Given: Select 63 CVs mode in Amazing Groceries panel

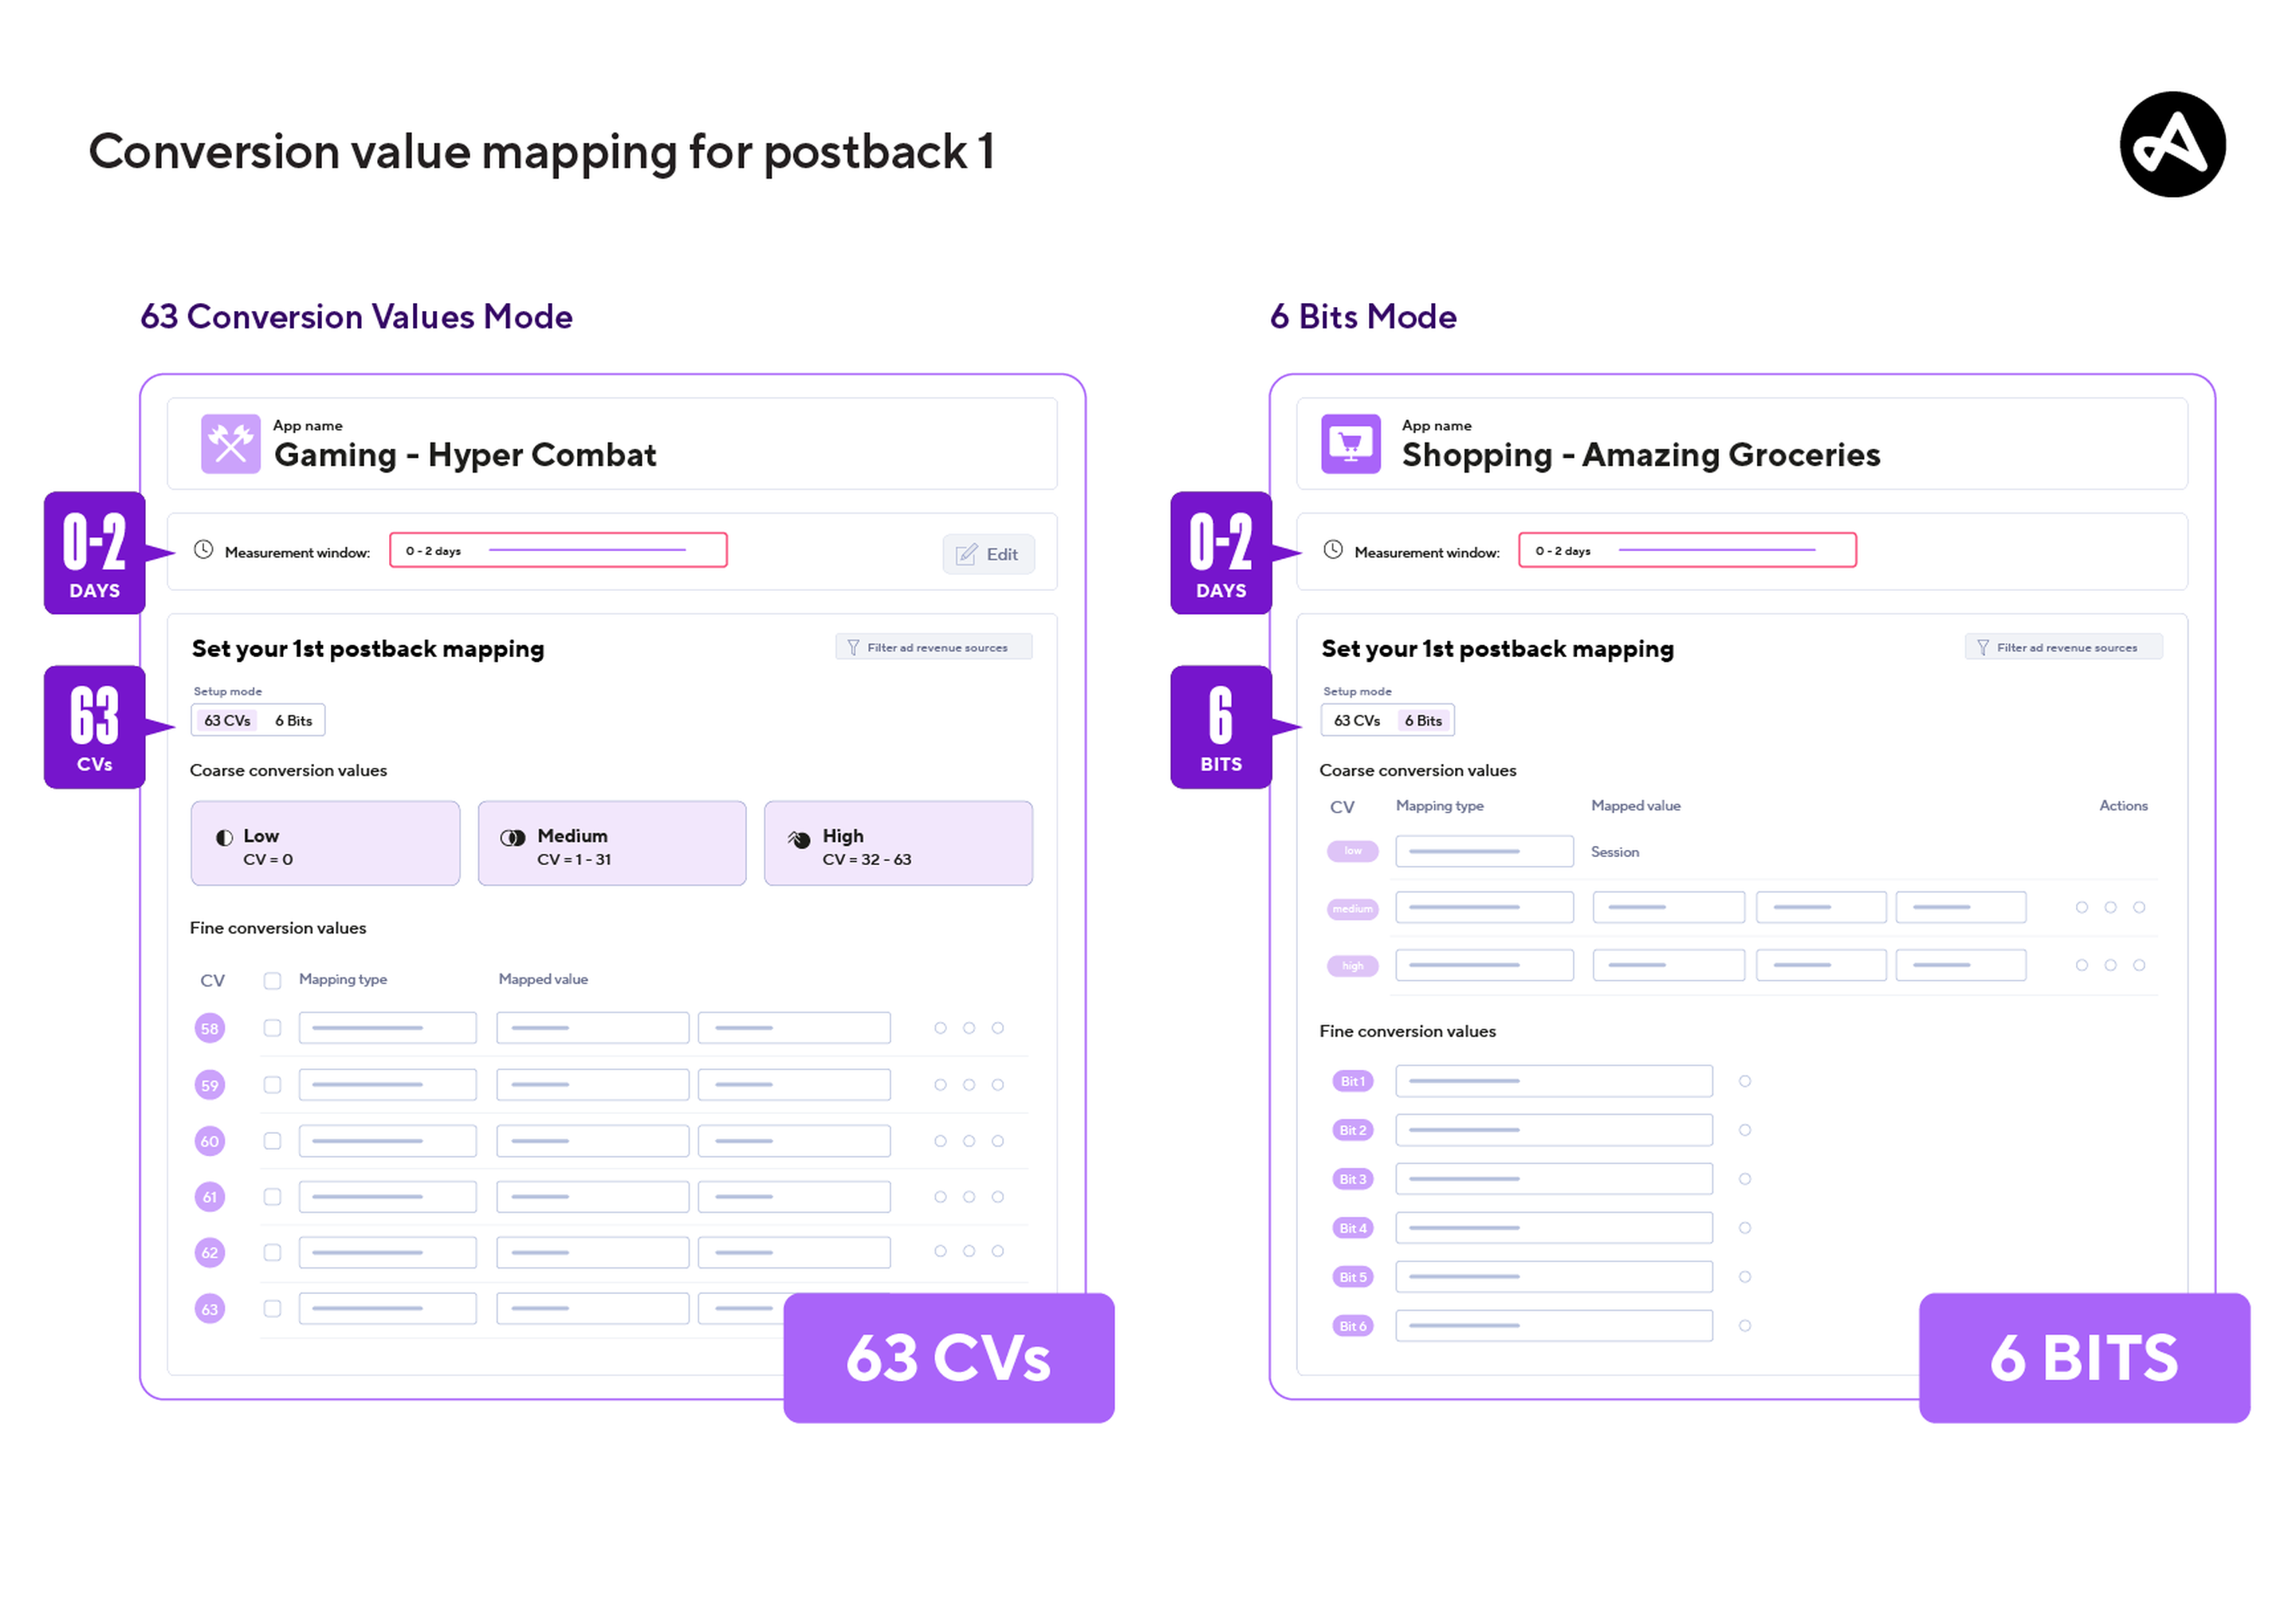Looking at the screenshot, I should 1356,720.
